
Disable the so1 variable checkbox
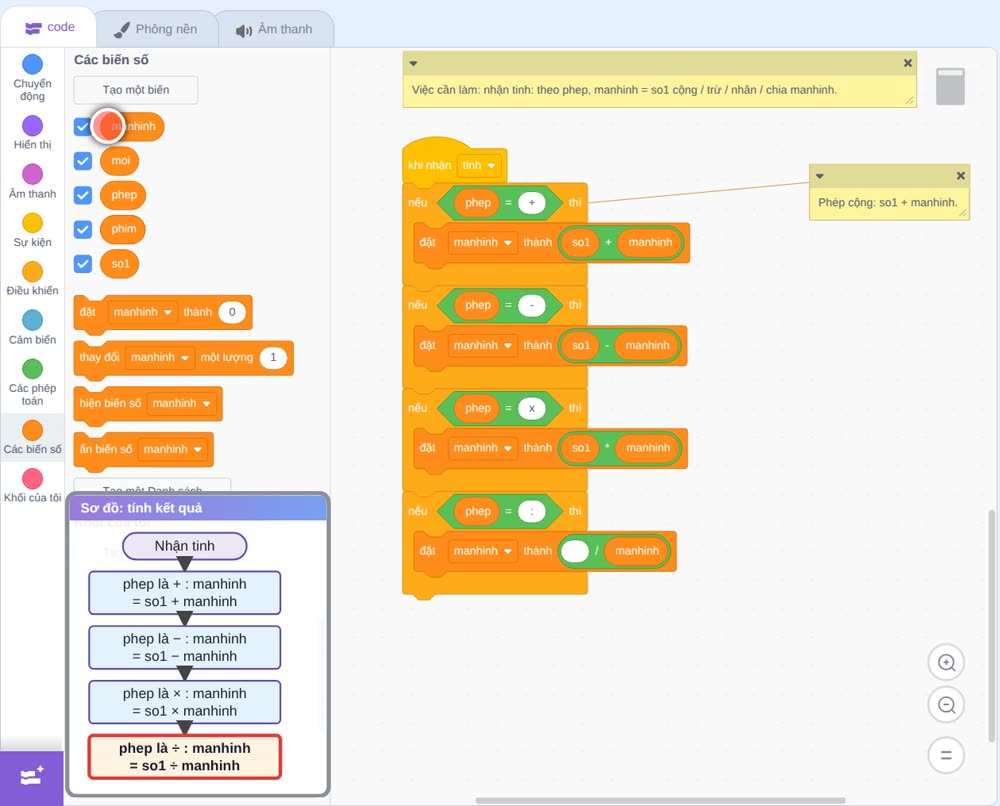83,263
